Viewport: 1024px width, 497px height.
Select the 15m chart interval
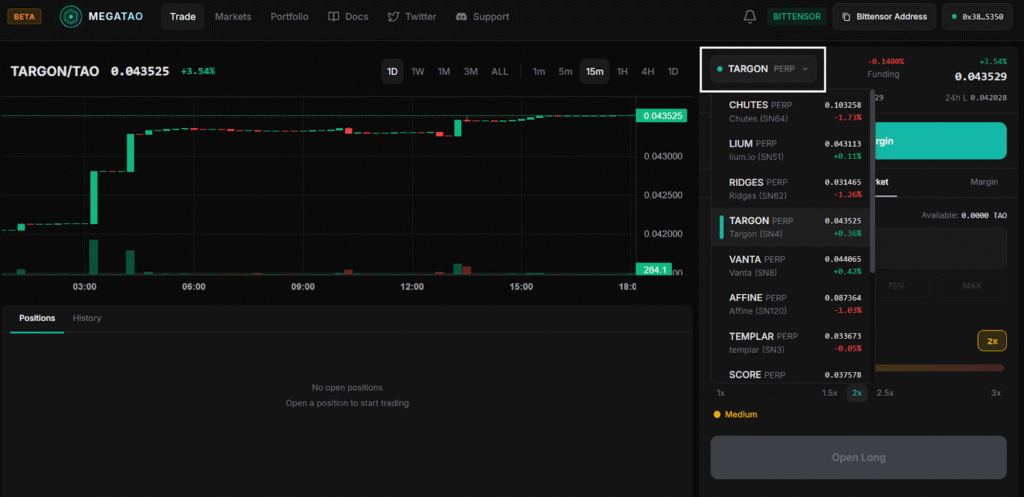pyautogui.click(x=595, y=71)
